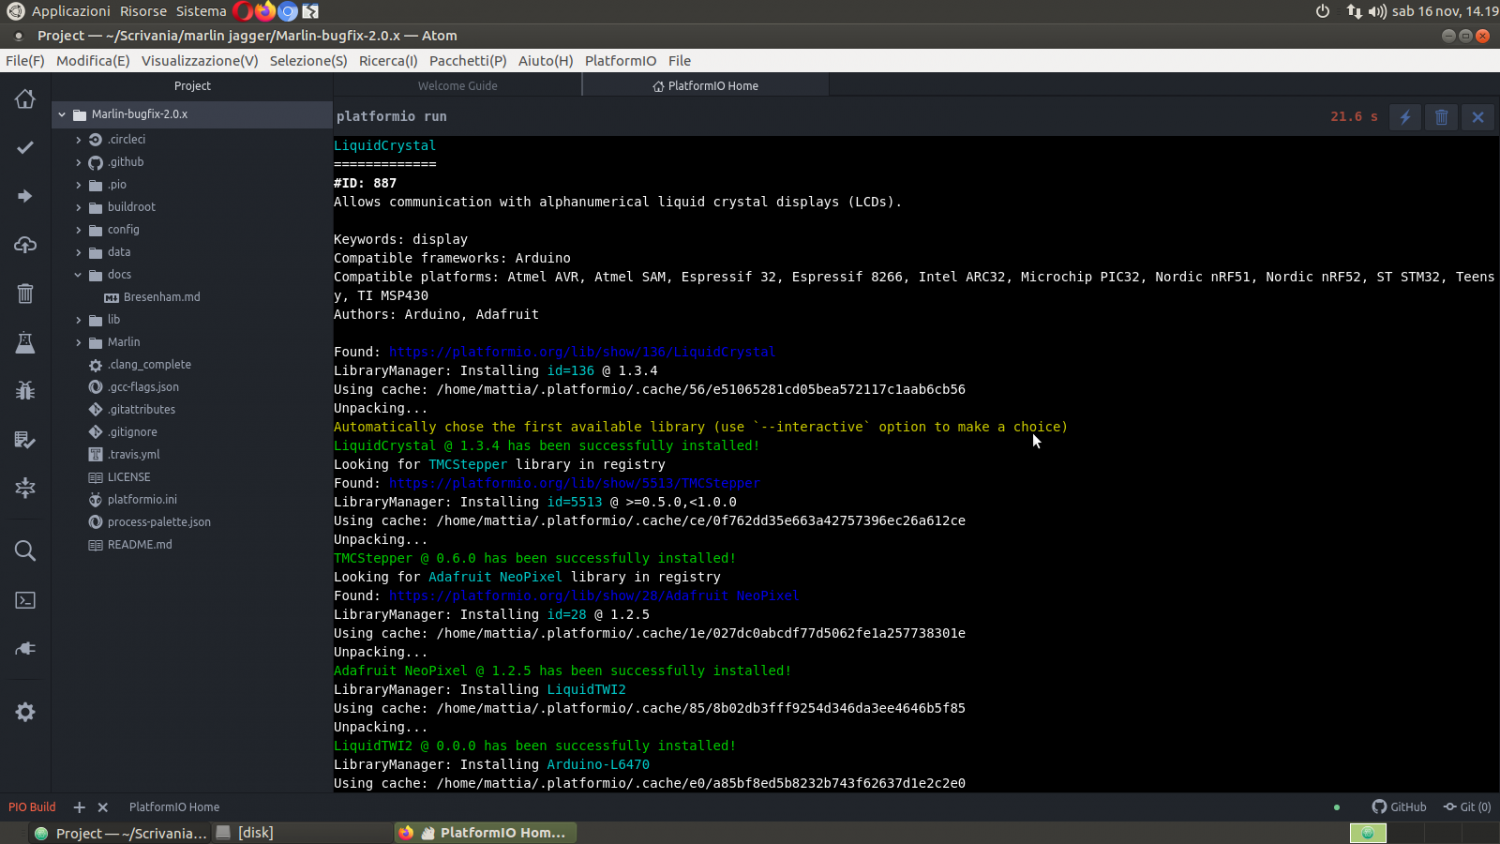Click the GitHub status bar item
The image size is (1500, 844).
pyautogui.click(x=1399, y=807)
